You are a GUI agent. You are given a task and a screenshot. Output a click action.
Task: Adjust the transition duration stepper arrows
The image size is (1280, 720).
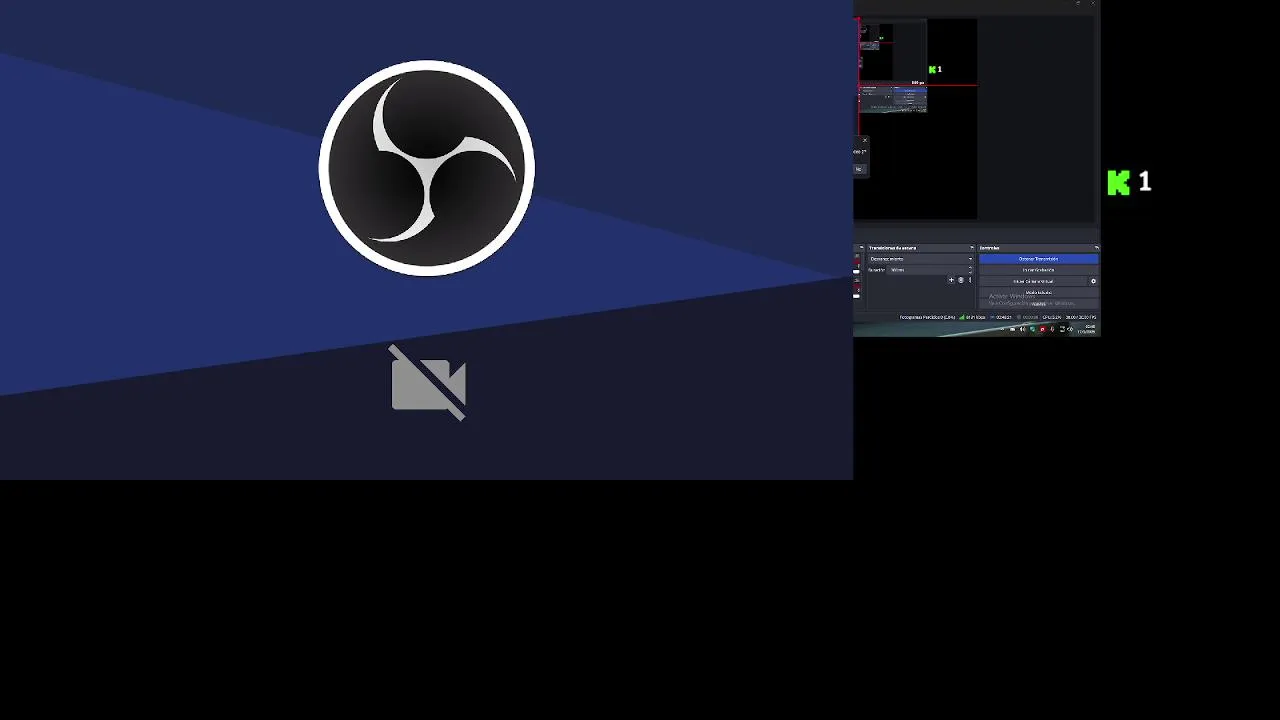pyautogui.click(x=969, y=270)
